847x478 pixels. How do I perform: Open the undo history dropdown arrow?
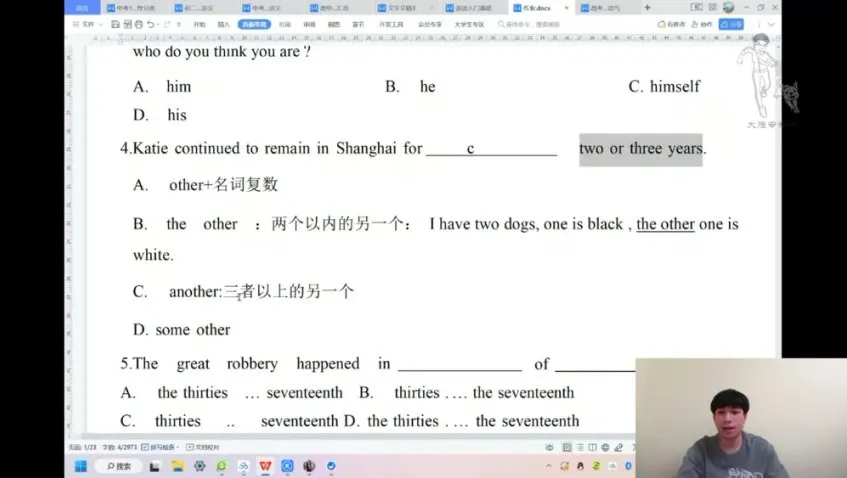click(159, 24)
